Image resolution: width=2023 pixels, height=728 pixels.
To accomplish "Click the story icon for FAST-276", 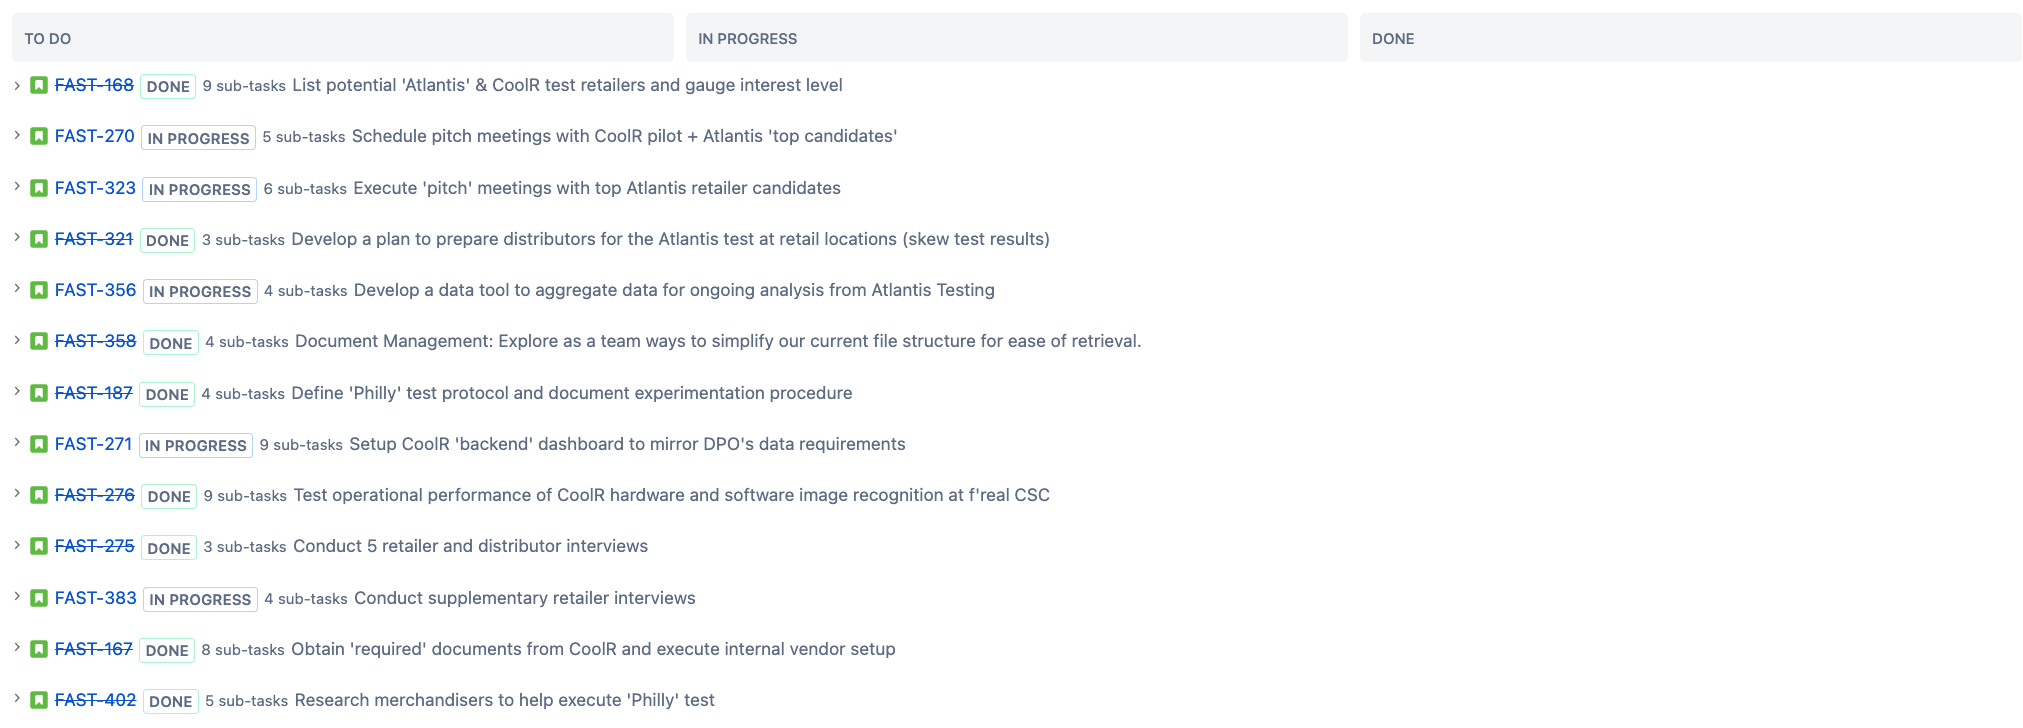I will (39, 495).
